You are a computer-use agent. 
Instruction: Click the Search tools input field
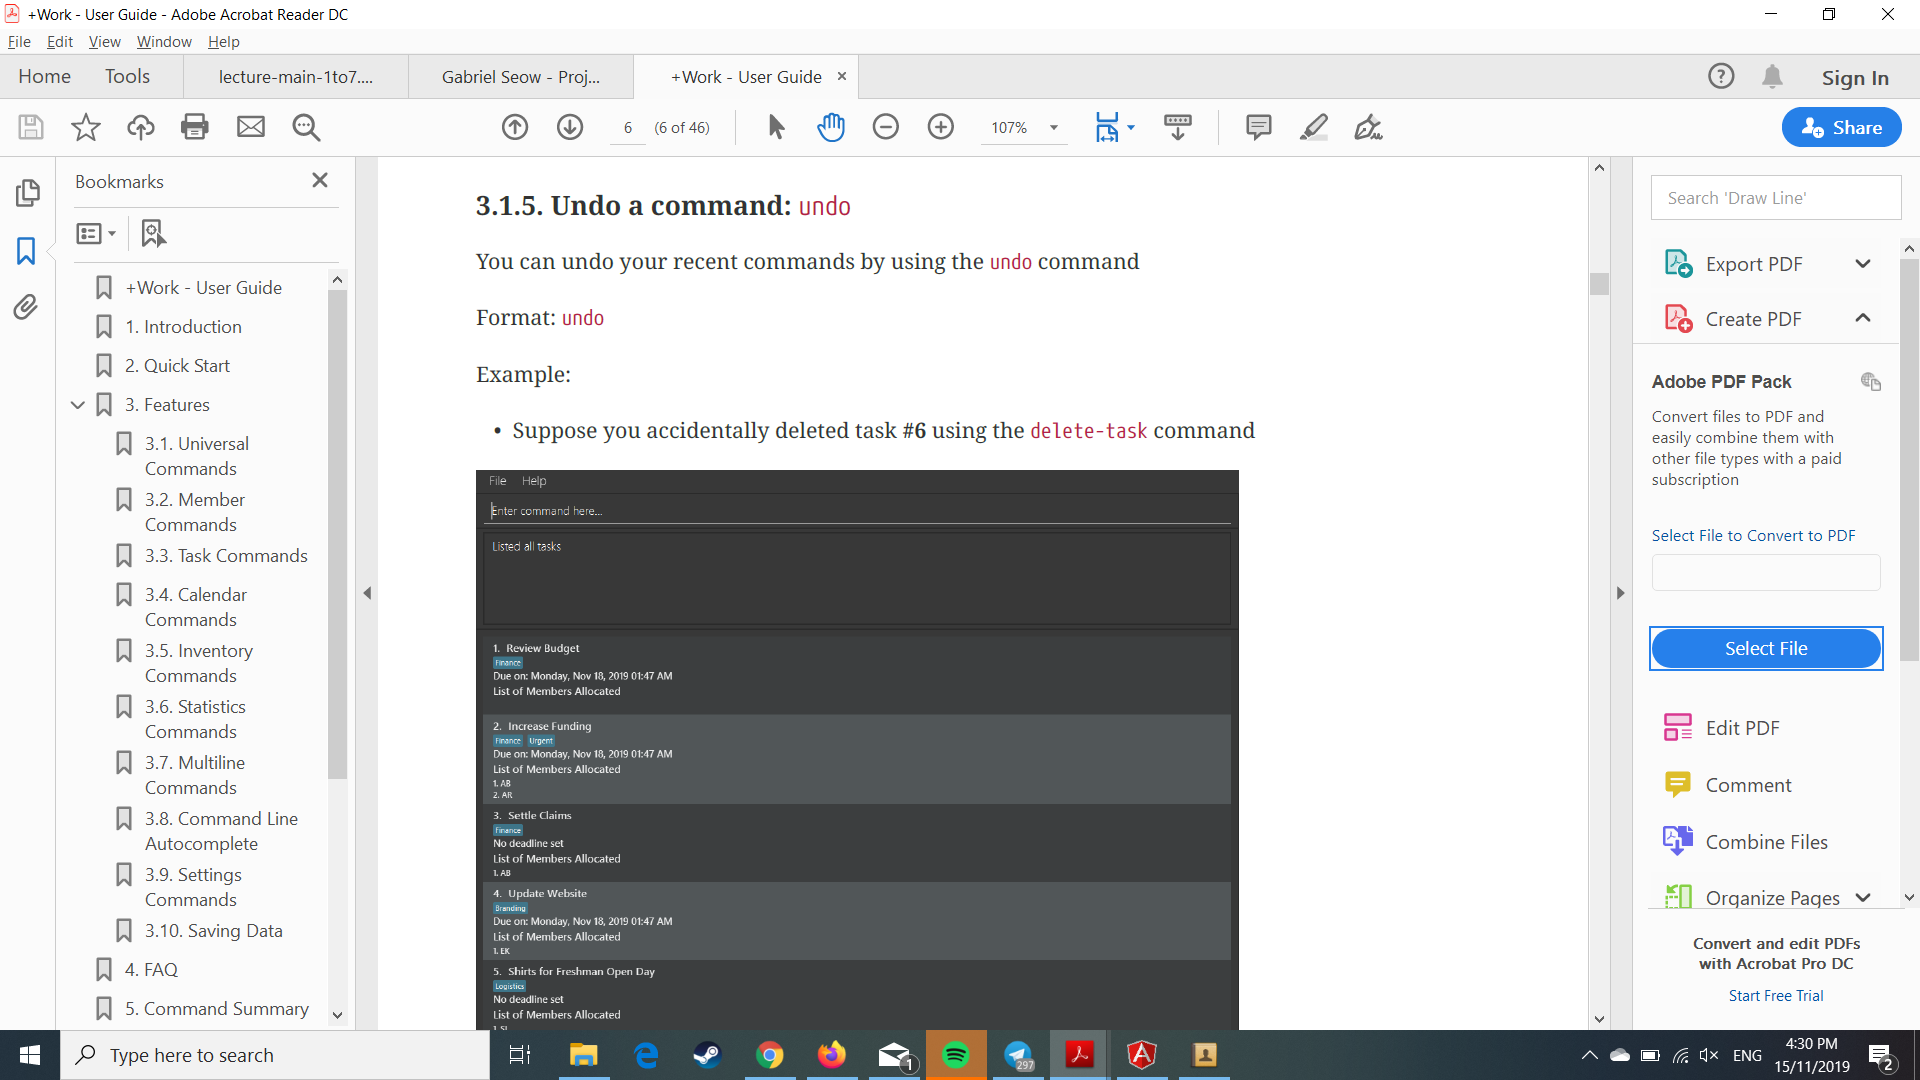click(x=1775, y=198)
